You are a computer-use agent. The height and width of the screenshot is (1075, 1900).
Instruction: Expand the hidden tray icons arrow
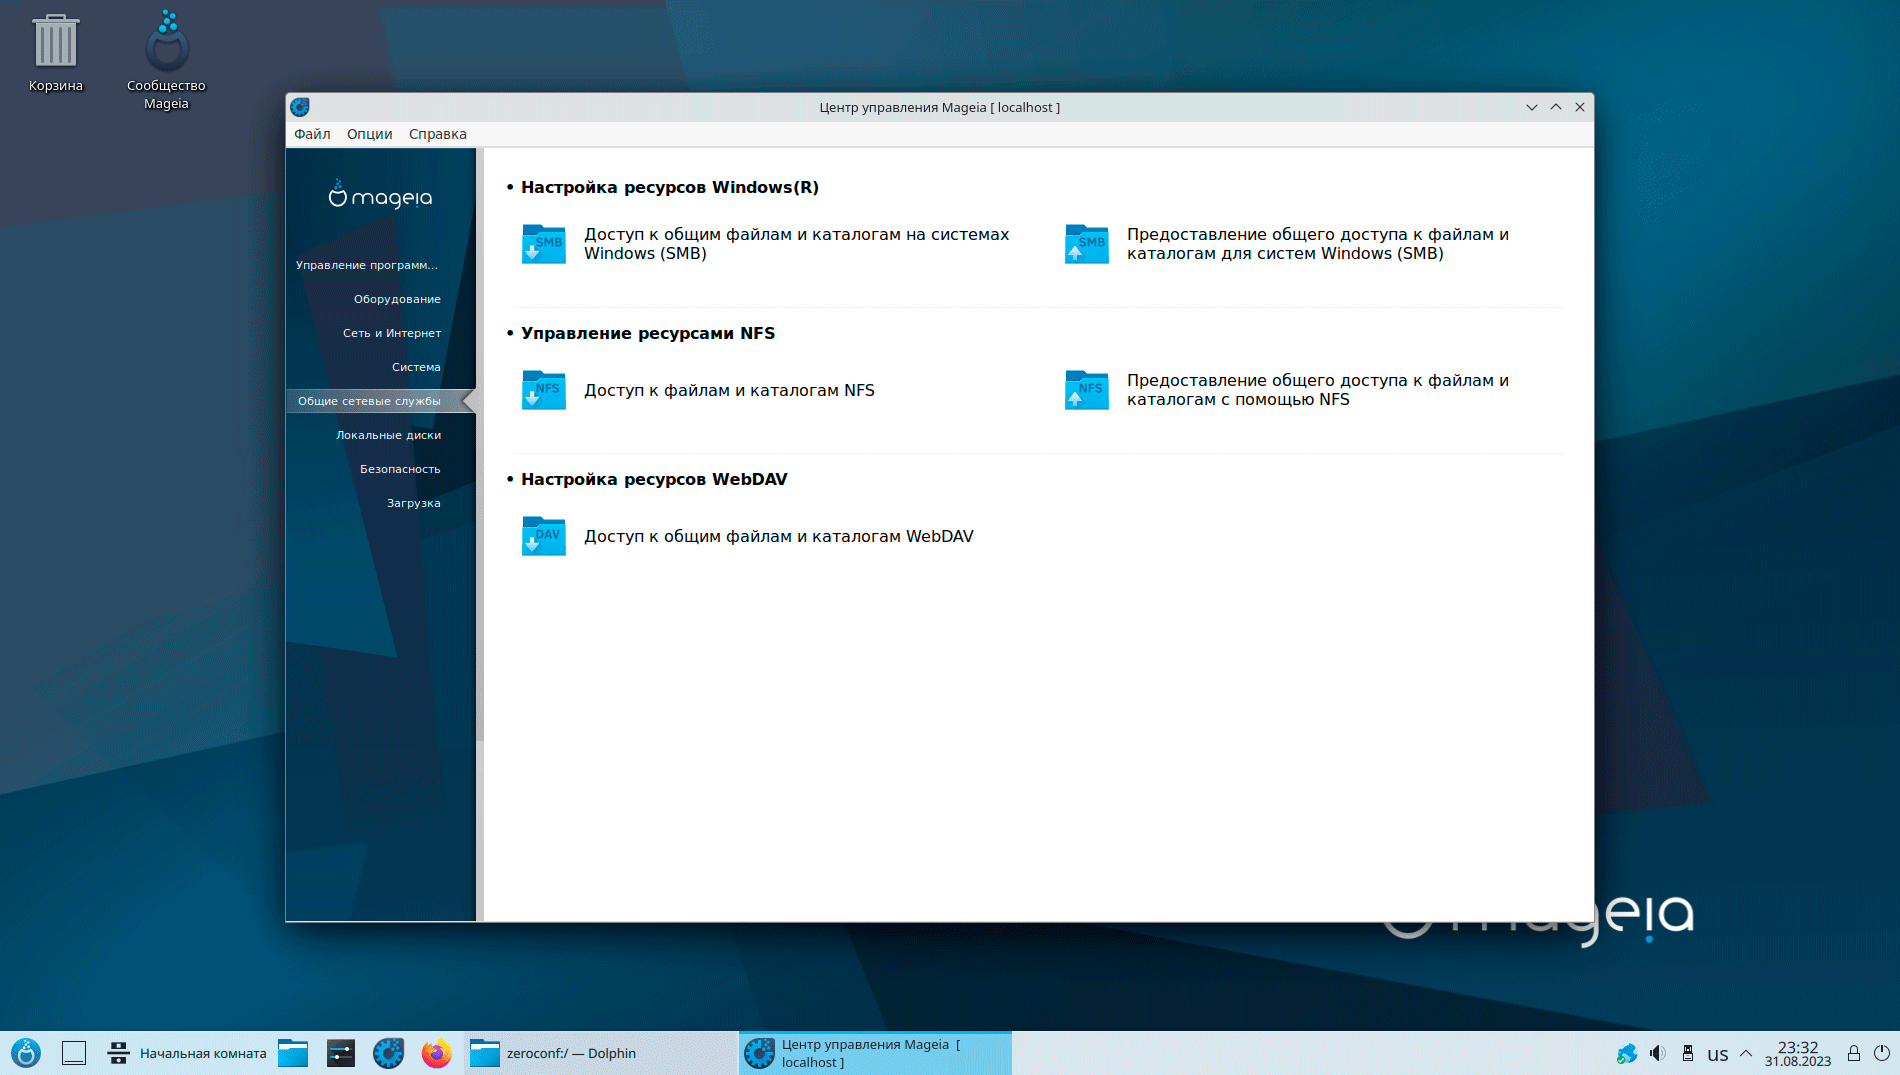pos(1746,1053)
